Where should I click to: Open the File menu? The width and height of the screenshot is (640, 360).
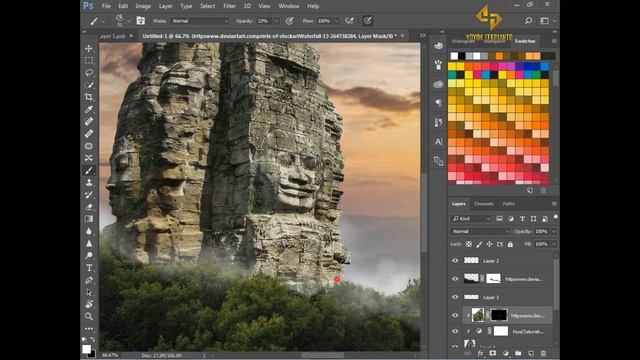(106, 6)
